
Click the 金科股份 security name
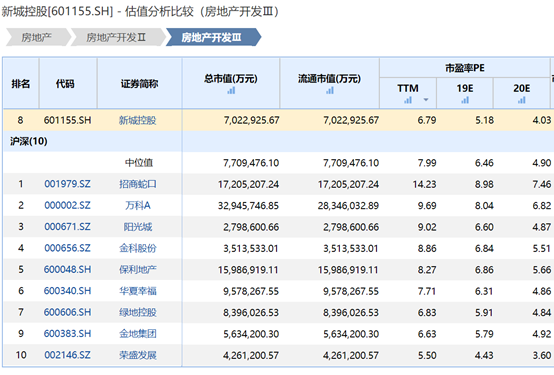(138, 248)
